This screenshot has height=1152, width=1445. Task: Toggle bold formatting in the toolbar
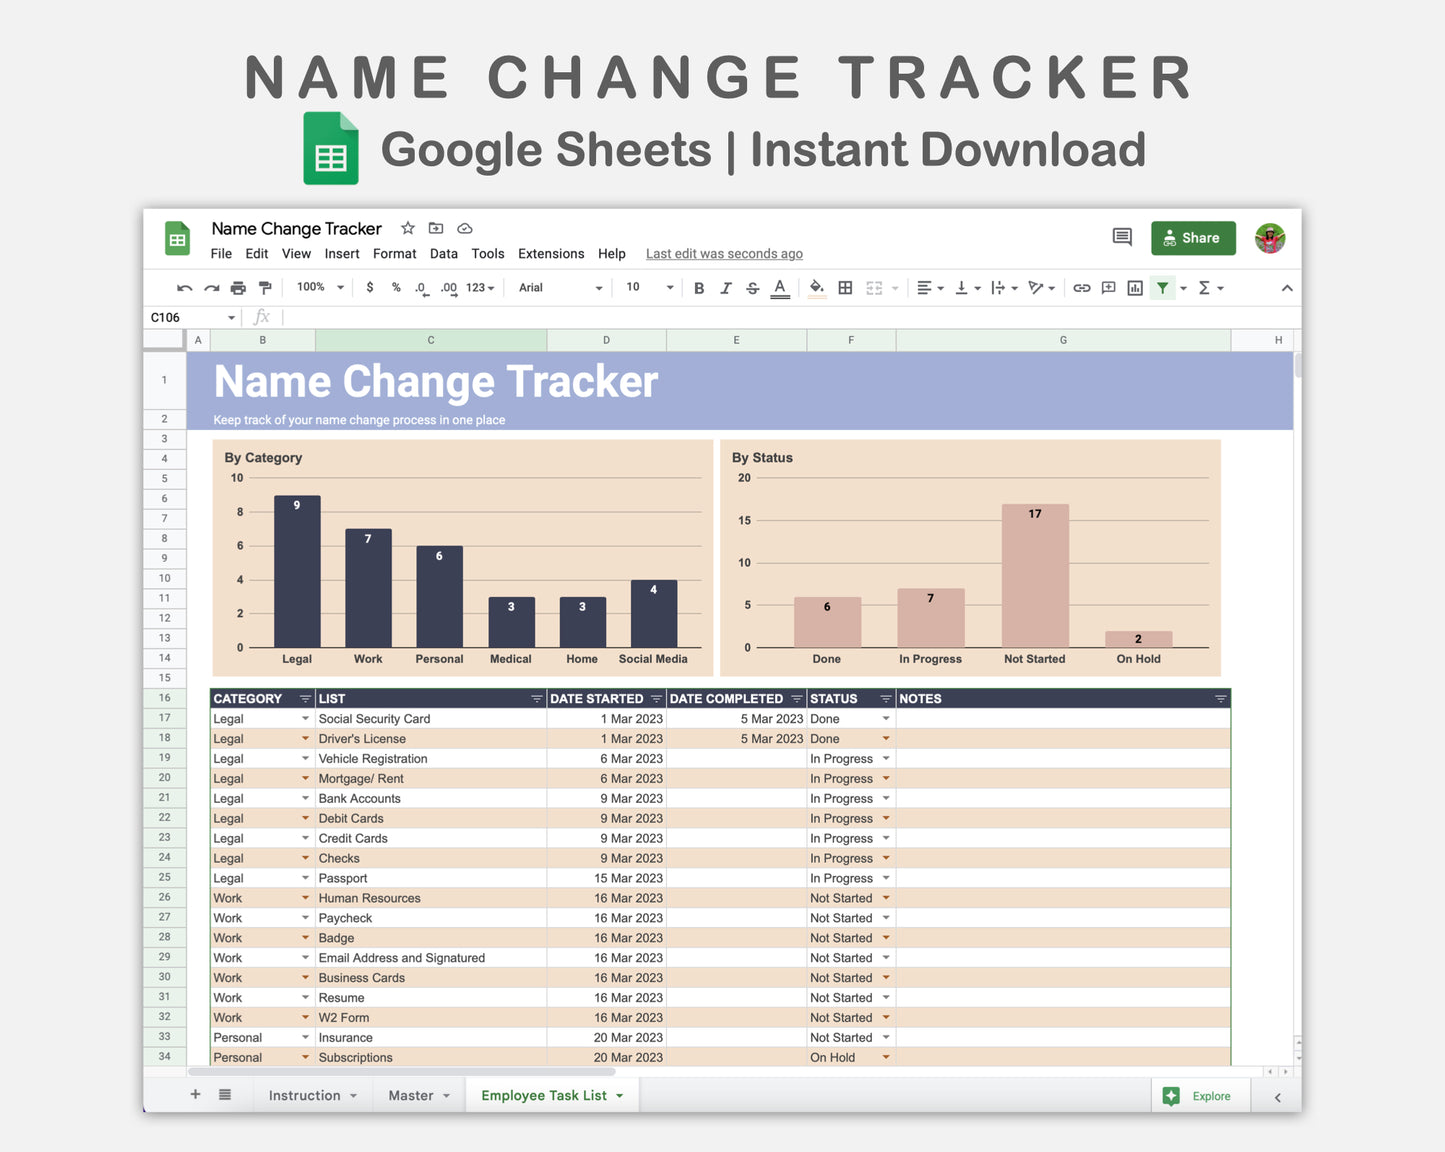point(698,287)
